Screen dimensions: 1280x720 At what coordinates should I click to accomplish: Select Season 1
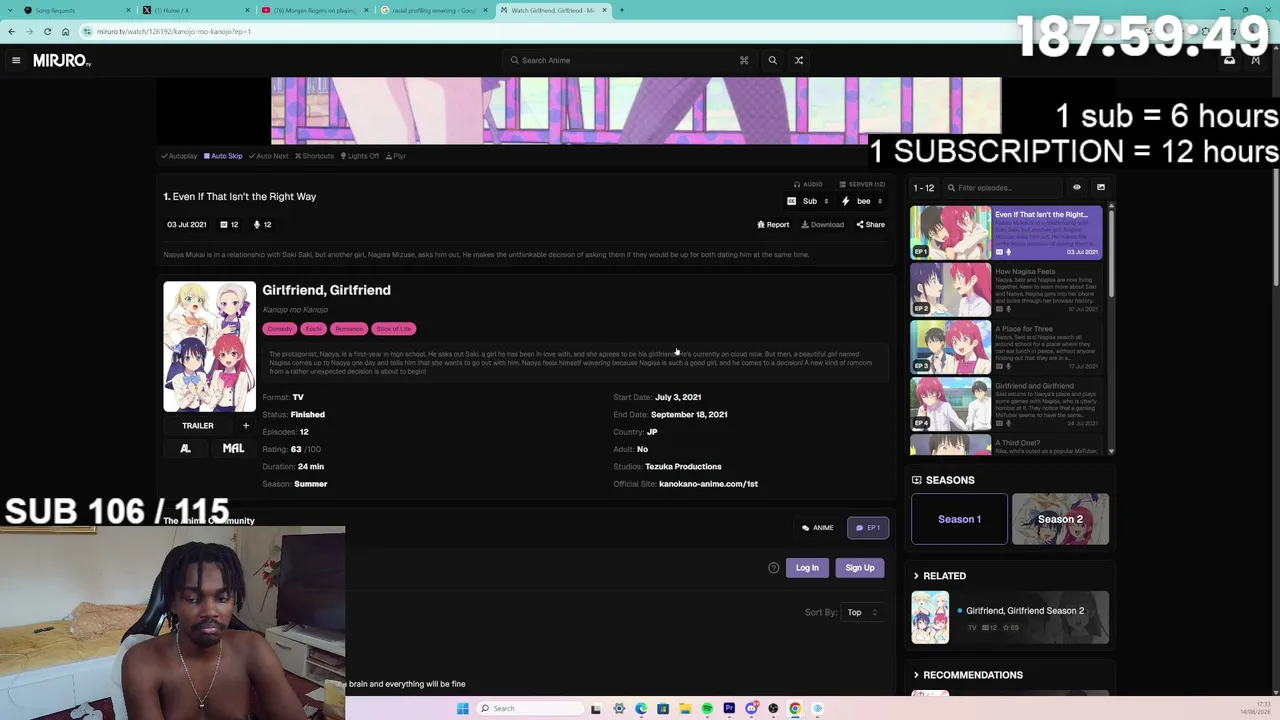click(x=959, y=519)
